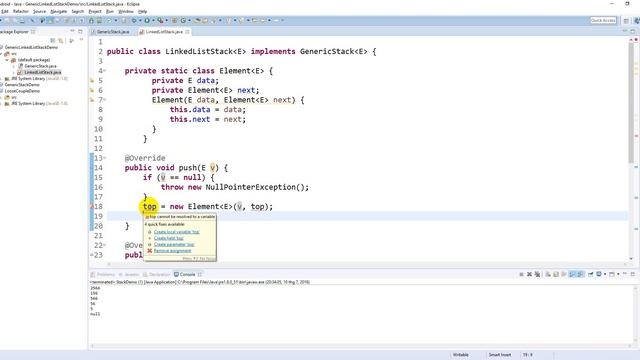
Task: Select the LooseCoupleDemo project
Action: click(x=22, y=91)
